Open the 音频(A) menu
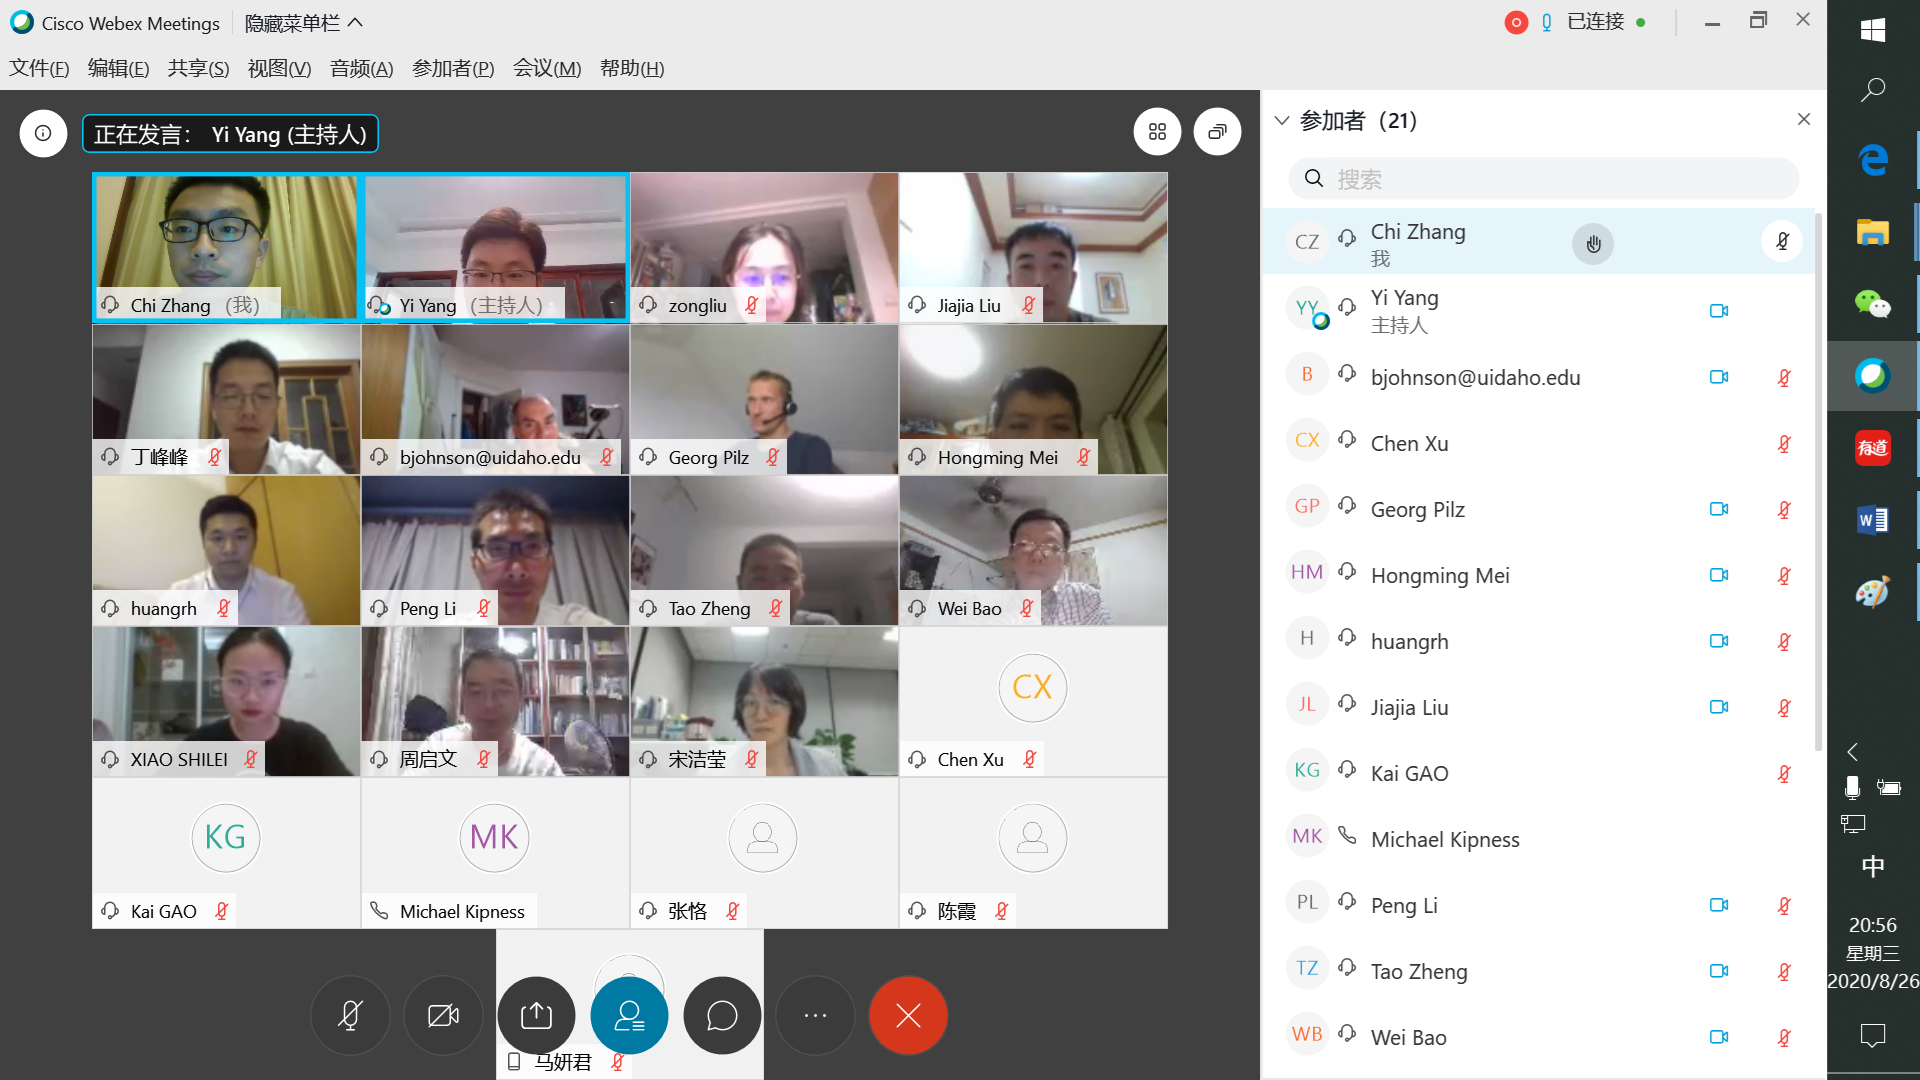1920x1080 pixels. 361,68
